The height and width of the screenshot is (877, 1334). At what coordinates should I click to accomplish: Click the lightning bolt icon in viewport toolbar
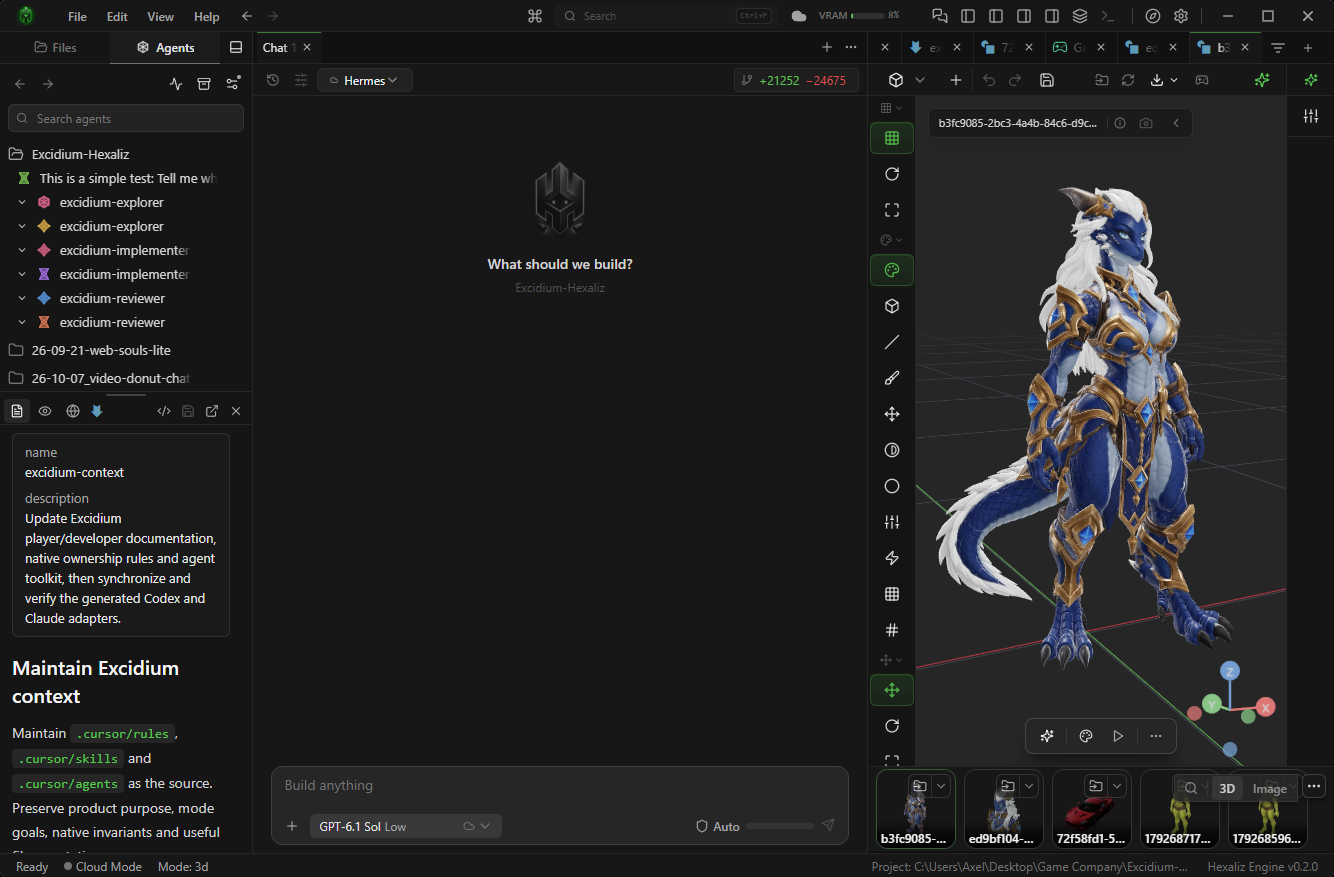click(892, 558)
